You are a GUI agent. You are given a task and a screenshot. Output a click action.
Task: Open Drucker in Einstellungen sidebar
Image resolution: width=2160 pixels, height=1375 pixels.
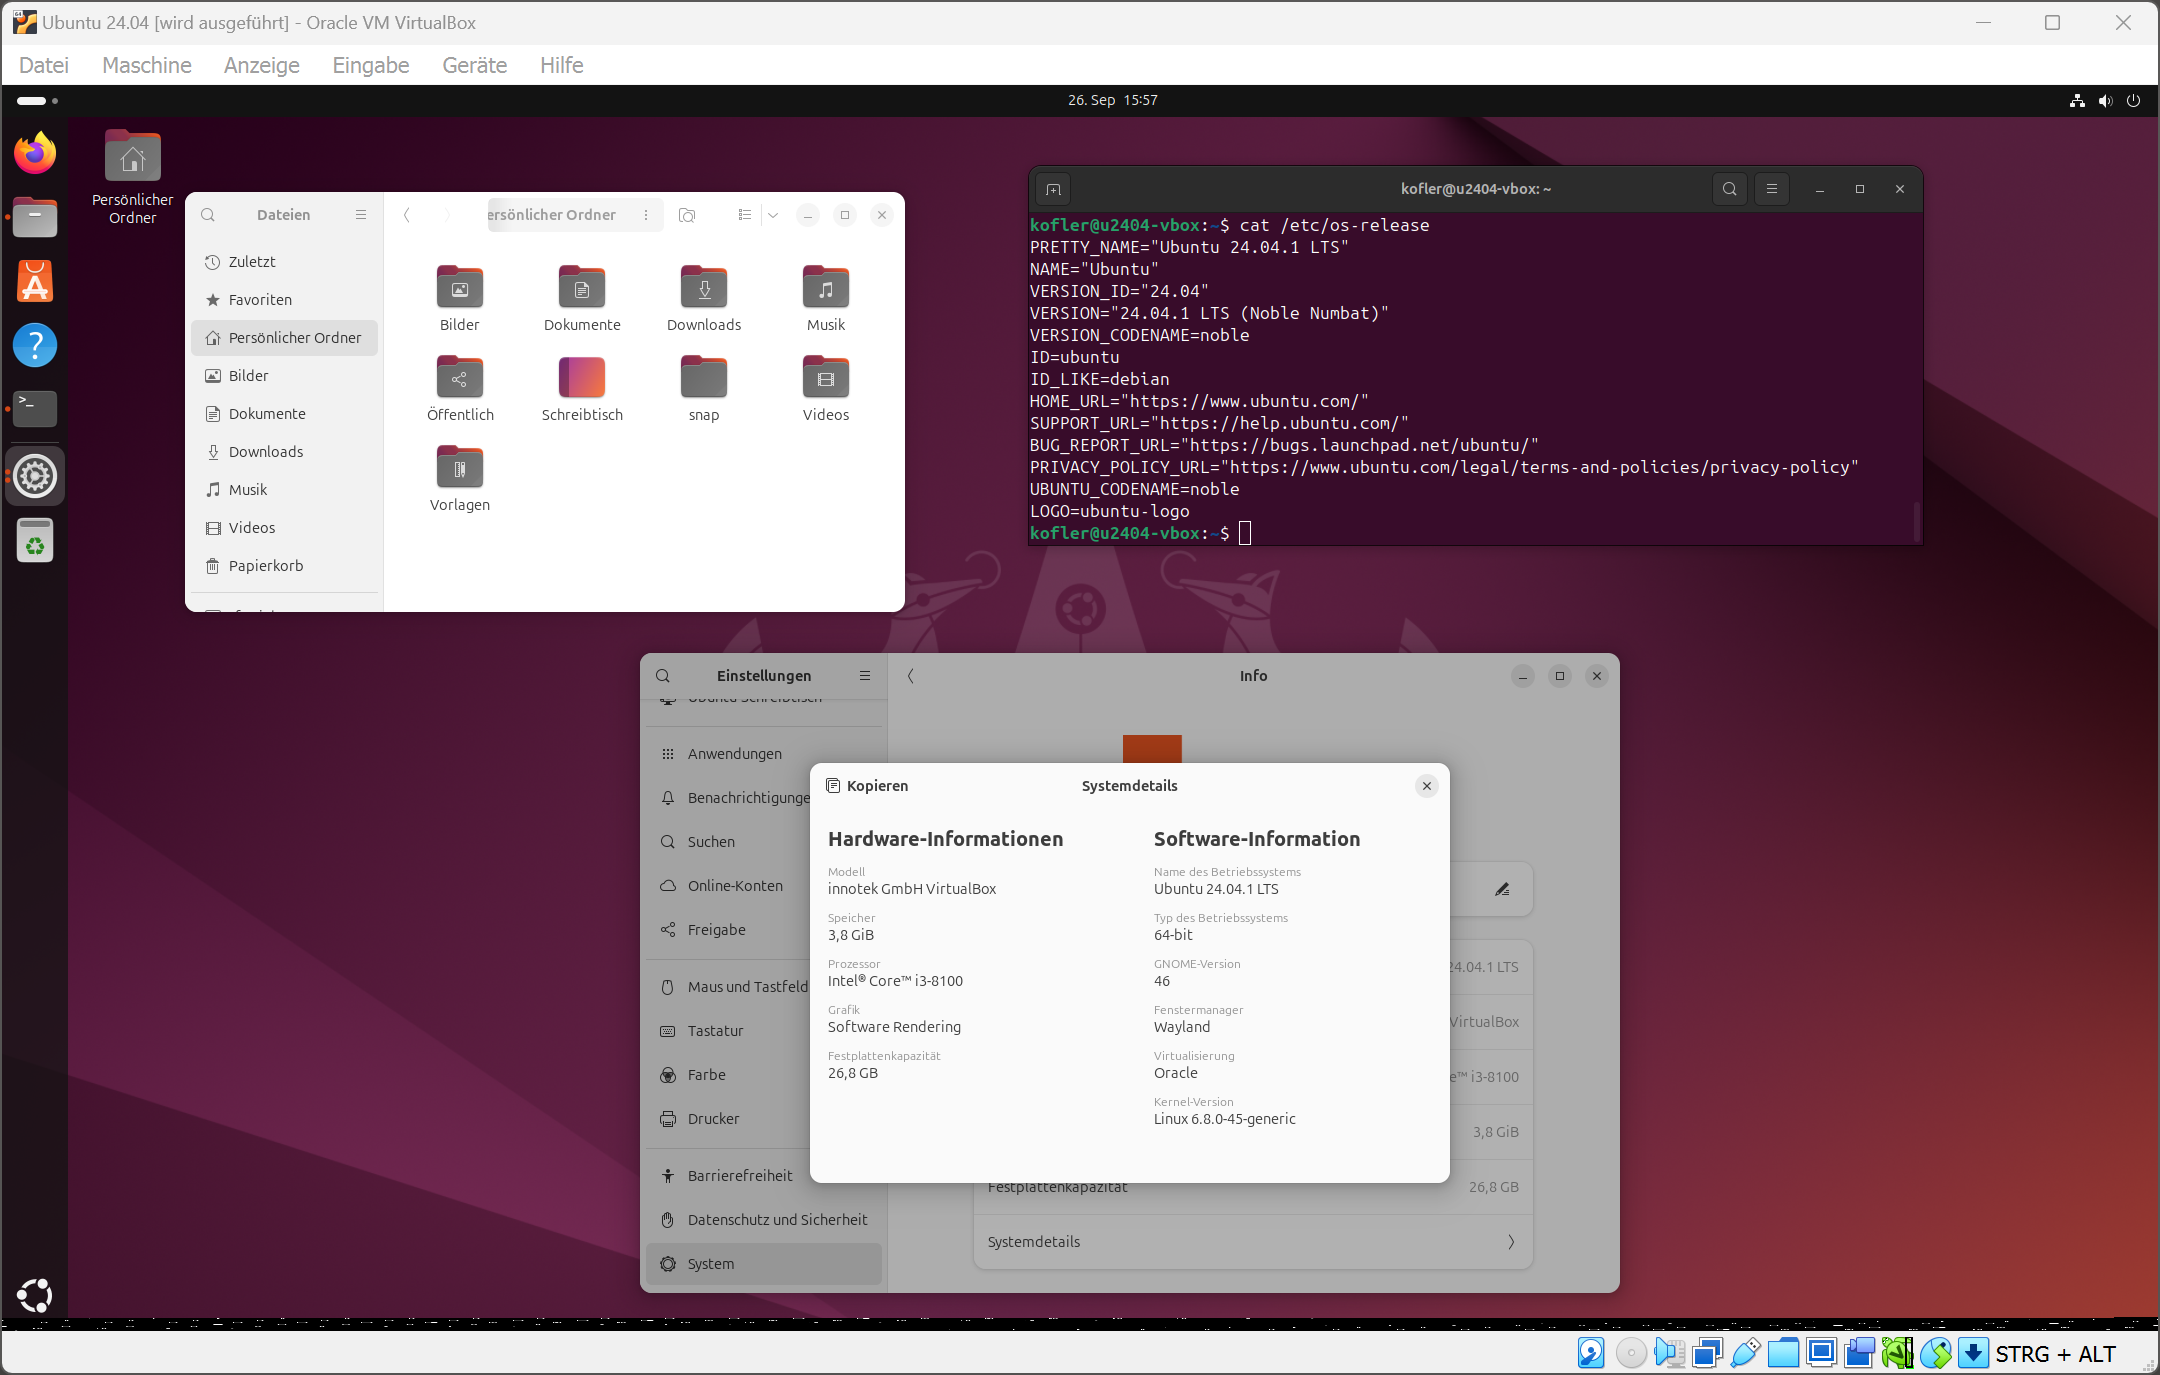[729, 1119]
